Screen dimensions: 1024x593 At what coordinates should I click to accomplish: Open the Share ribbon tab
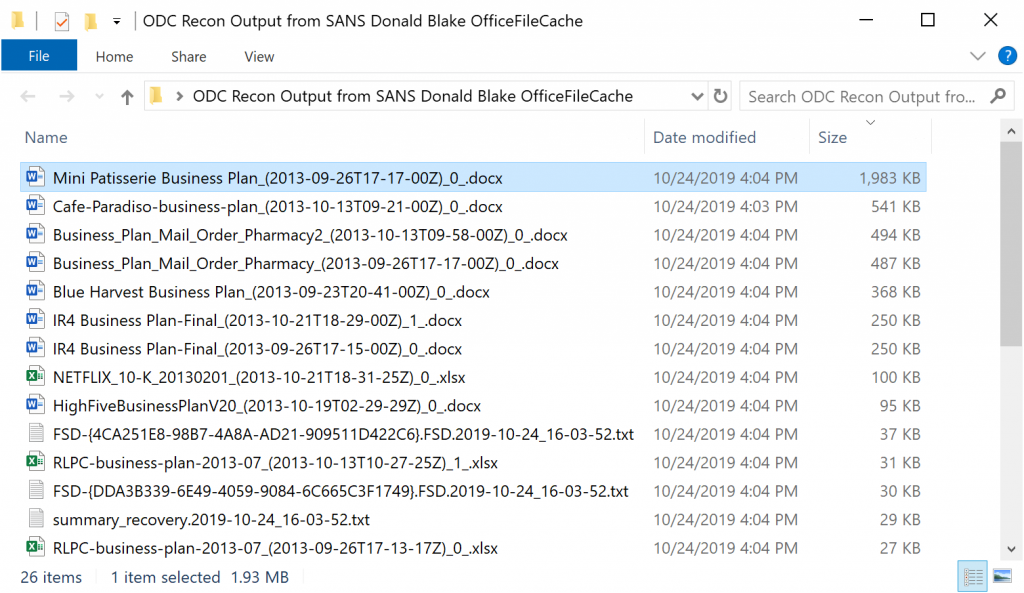pos(188,57)
